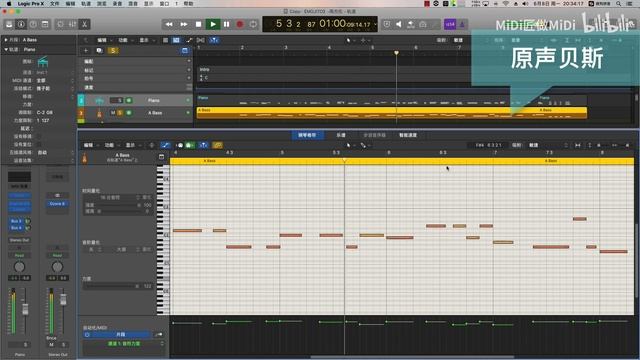Show automation with the curve icon in tracks toolbar
This screenshot has height=360, width=640.
point(189,40)
